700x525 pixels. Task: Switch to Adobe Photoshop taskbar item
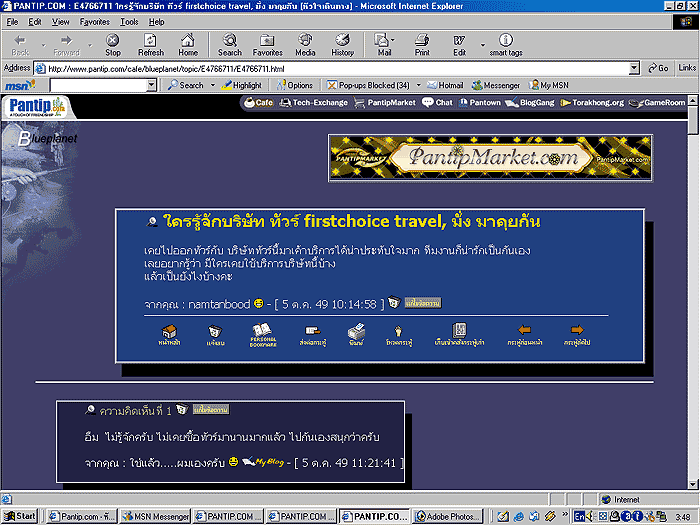(x=448, y=516)
